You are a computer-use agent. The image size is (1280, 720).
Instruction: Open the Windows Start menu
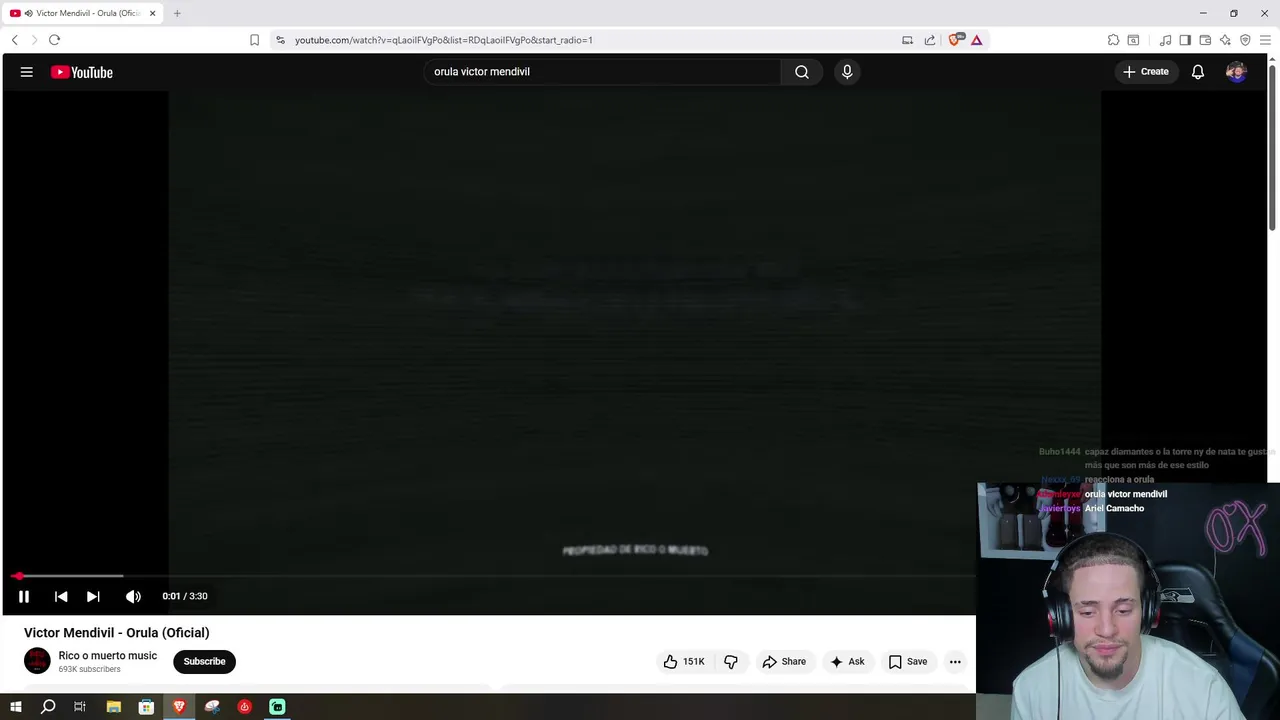click(15, 707)
